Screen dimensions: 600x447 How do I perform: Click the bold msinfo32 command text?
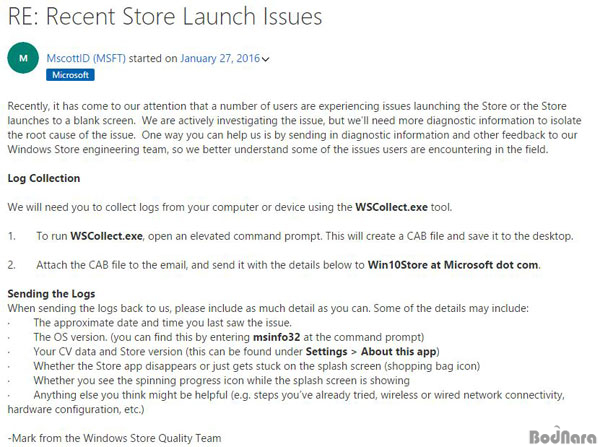click(x=277, y=337)
